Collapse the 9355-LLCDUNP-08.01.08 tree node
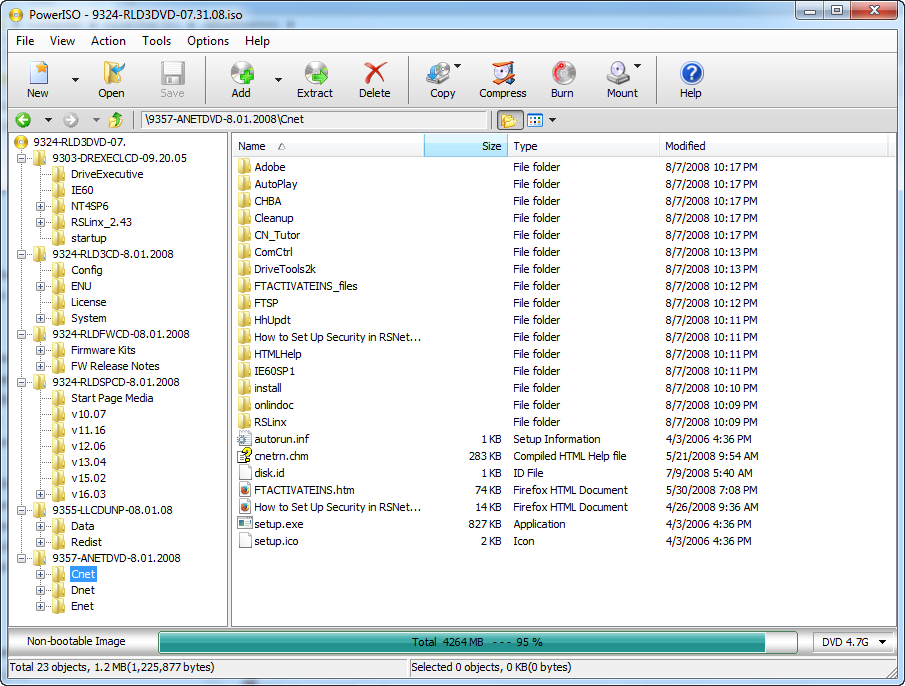 pyautogui.click(x=21, y=510)
